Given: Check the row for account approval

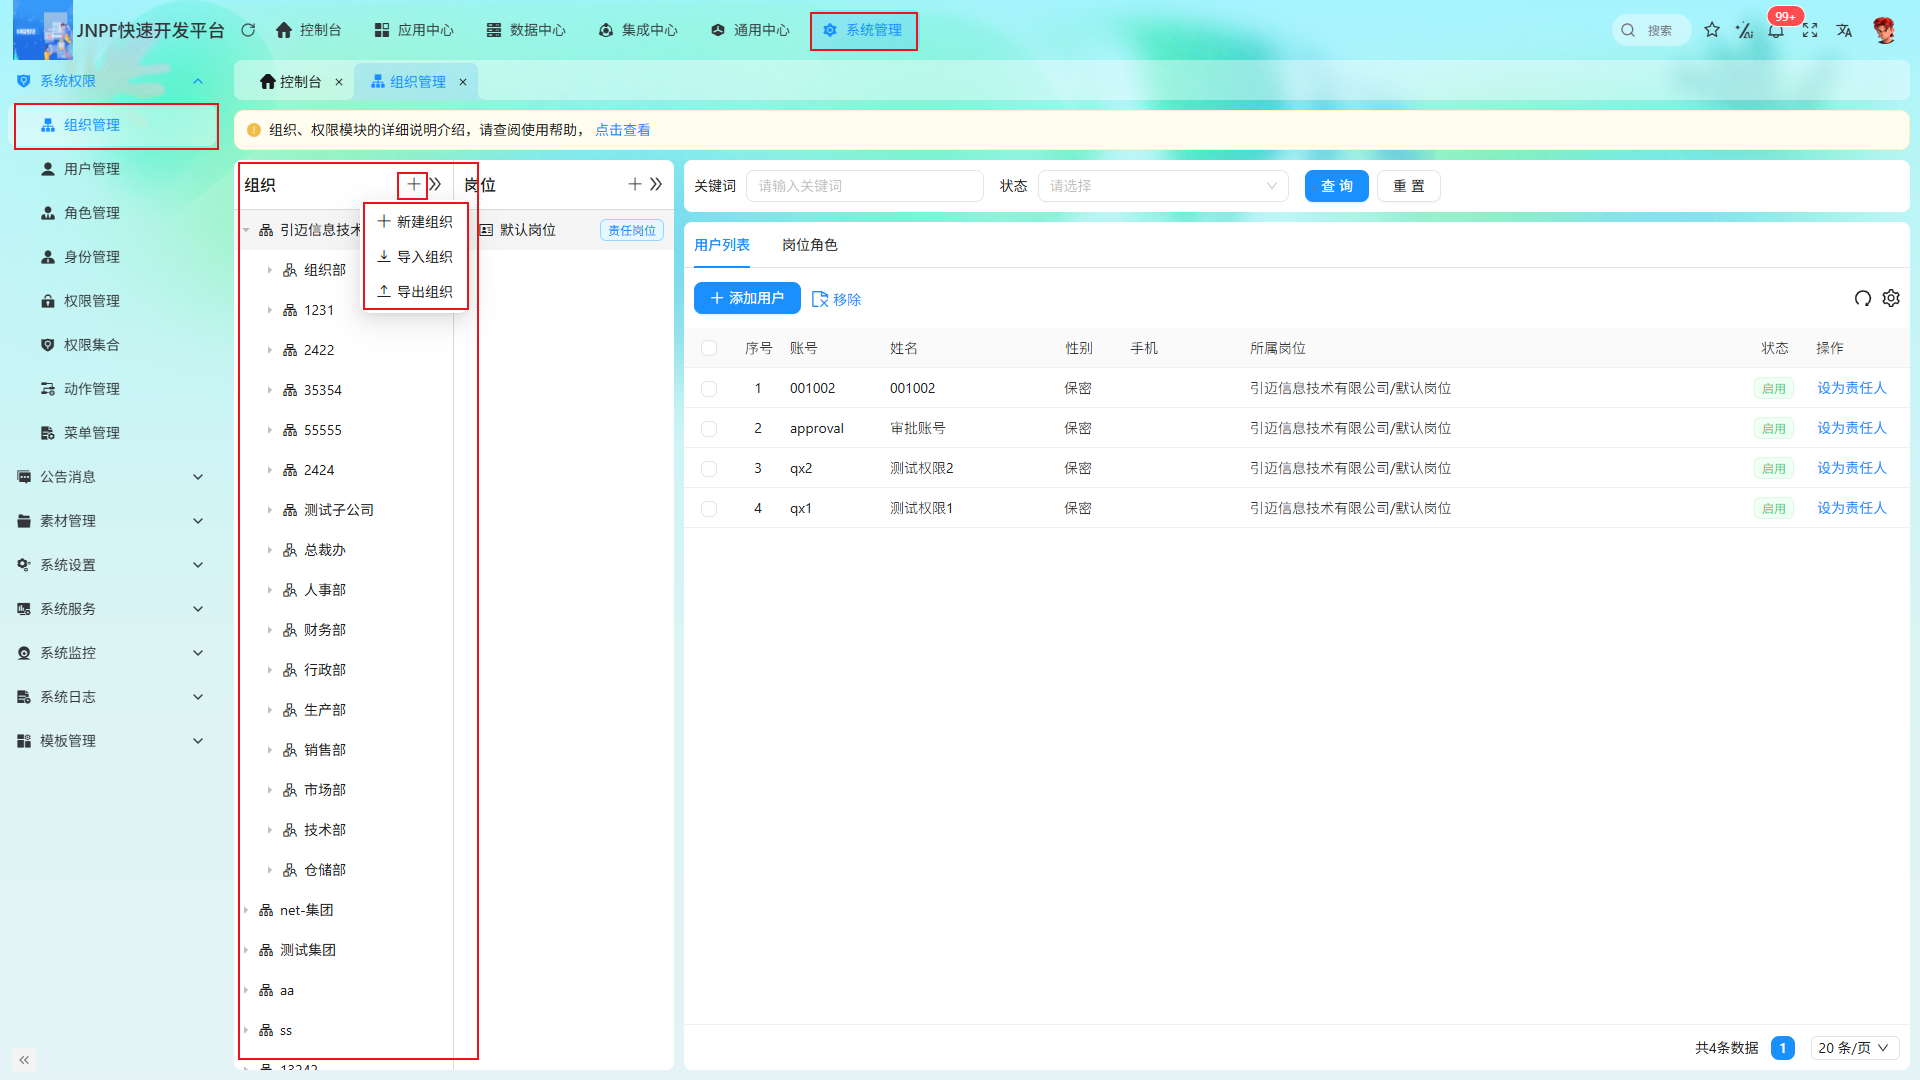Looking at the screenshot, I should 709,428.
